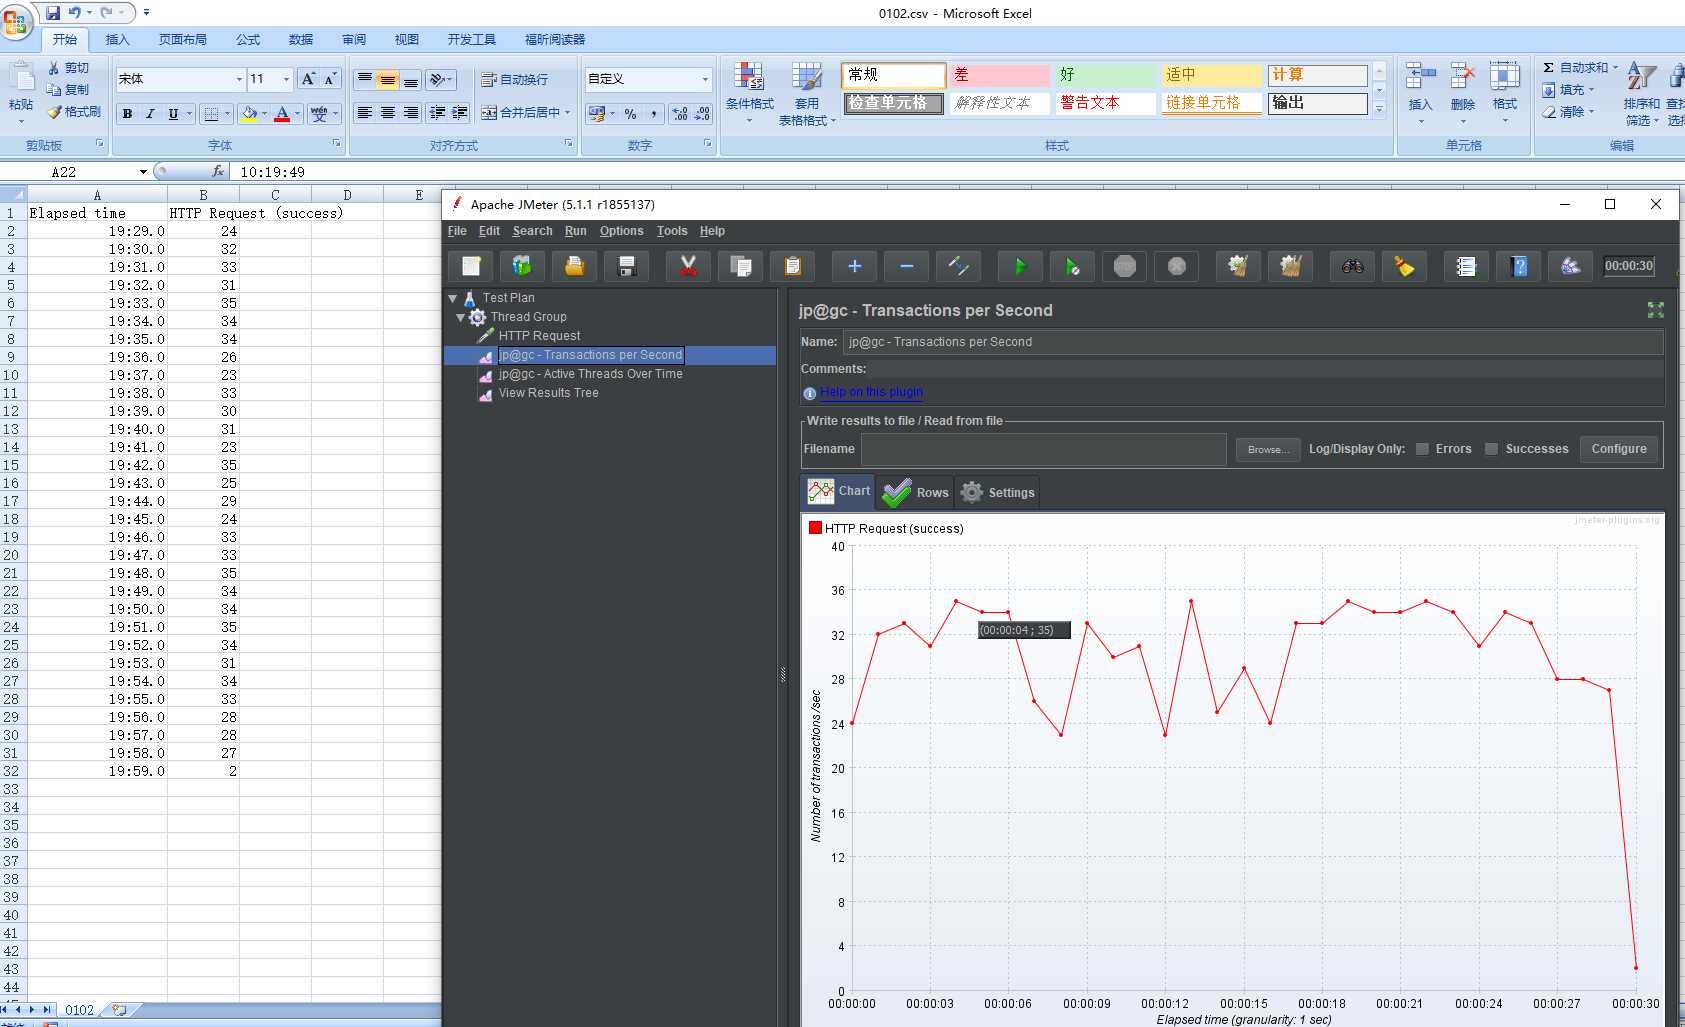Screen dimensions: 1685x1027
Task: Collapse all tree nodes with minus icon
Action: coord(907,266)
